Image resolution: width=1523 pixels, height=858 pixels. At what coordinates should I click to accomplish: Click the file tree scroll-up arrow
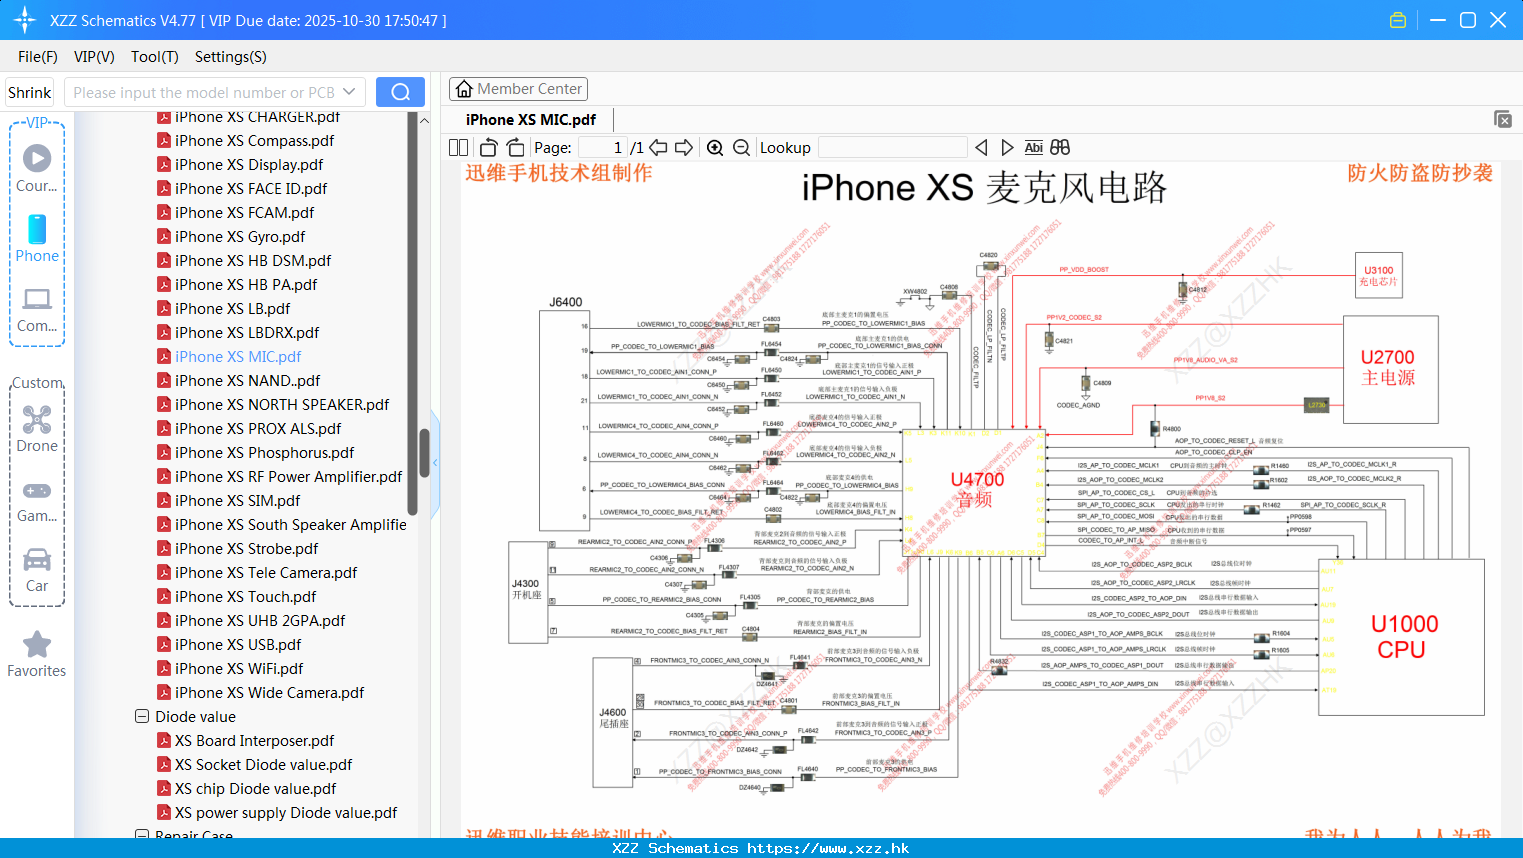coord(424,120)
